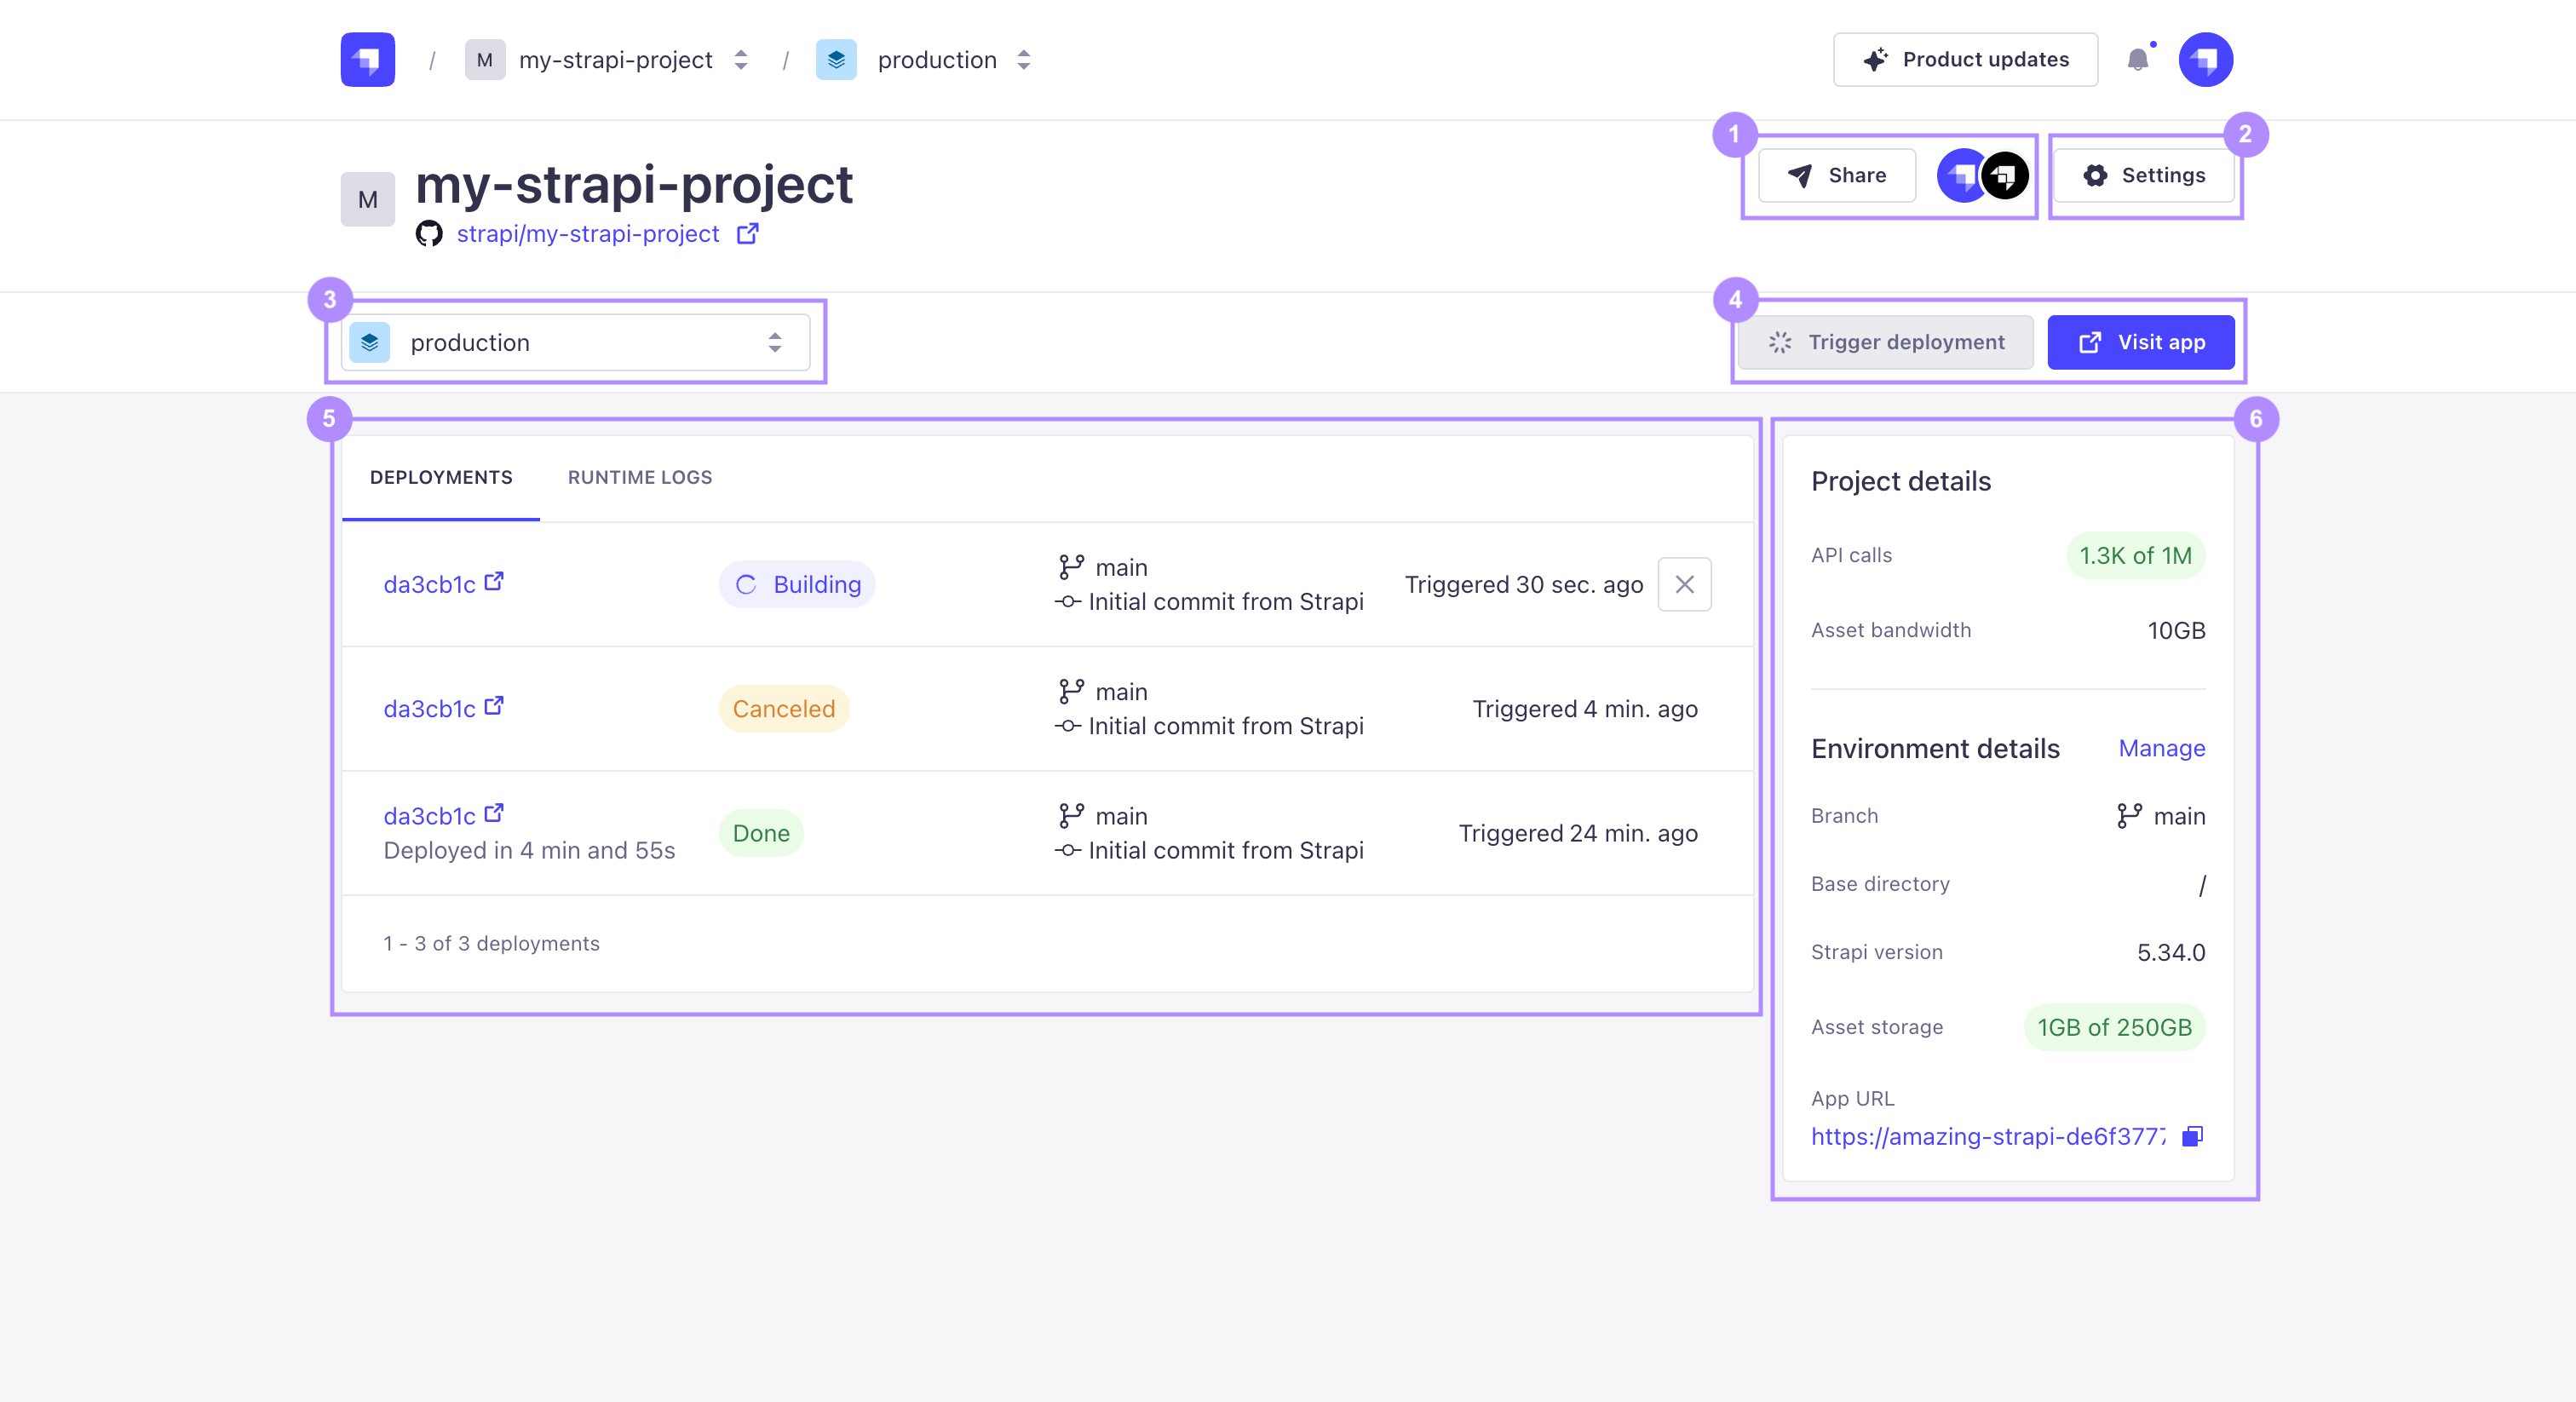Cancel the building deployment

click(1683, 584)
